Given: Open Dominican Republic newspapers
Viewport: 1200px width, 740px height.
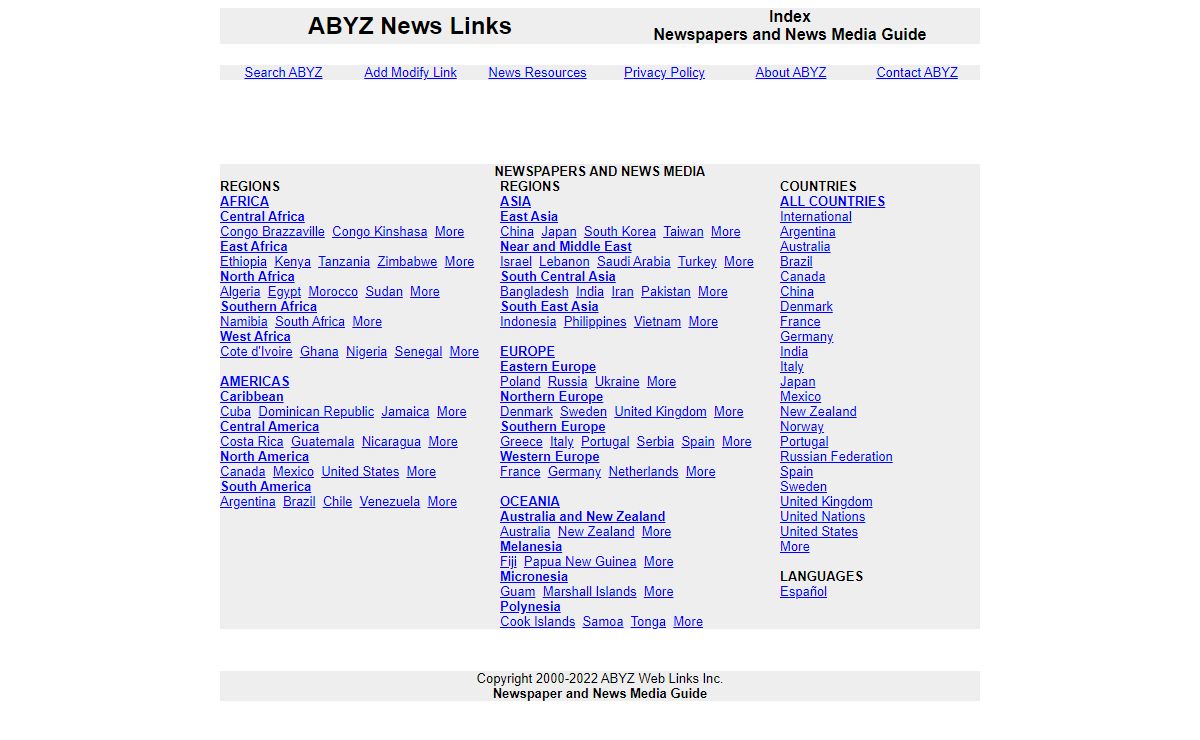Looking at the screenshot, I should (316, 411).
